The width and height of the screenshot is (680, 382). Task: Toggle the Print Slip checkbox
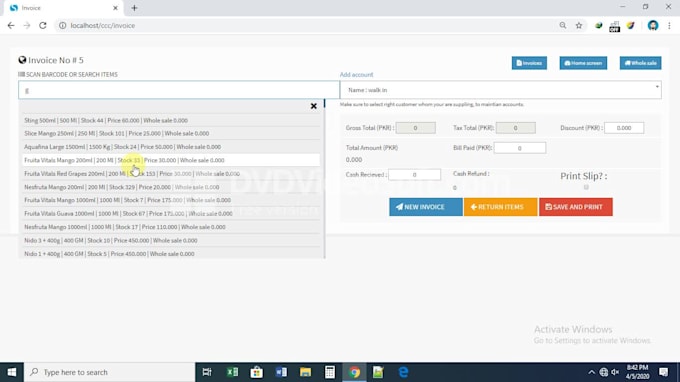[x=586, y=187]
